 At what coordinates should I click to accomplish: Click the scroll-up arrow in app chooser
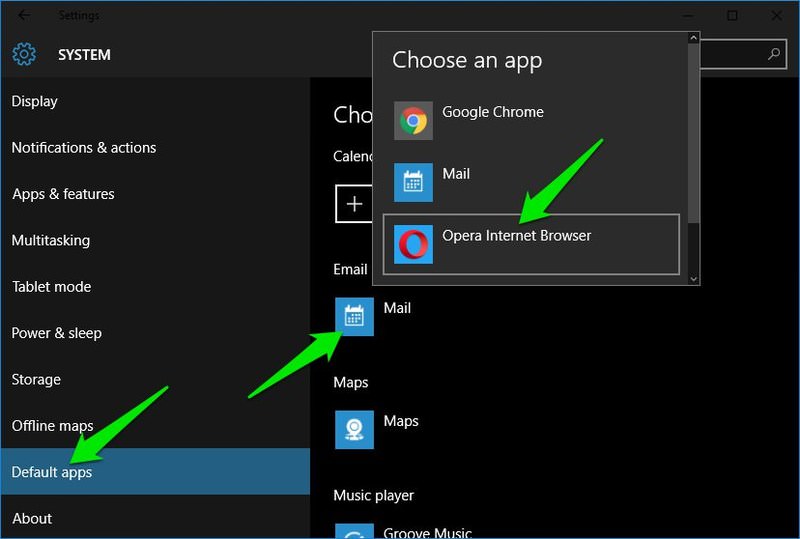693,38
